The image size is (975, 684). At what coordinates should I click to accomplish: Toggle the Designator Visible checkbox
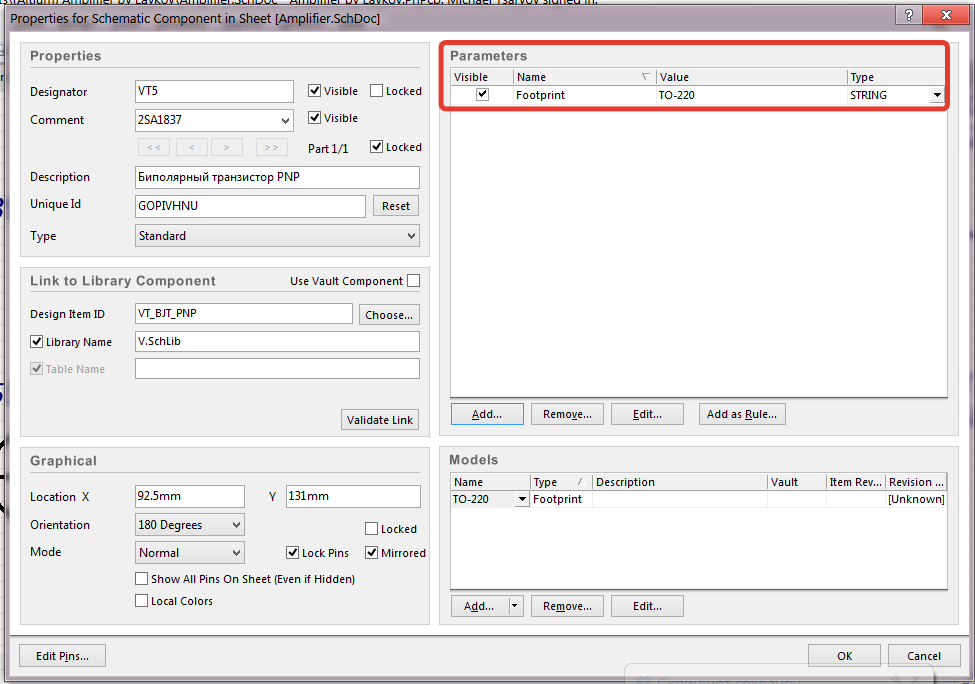pyautogui.click(x=315, y=91)
